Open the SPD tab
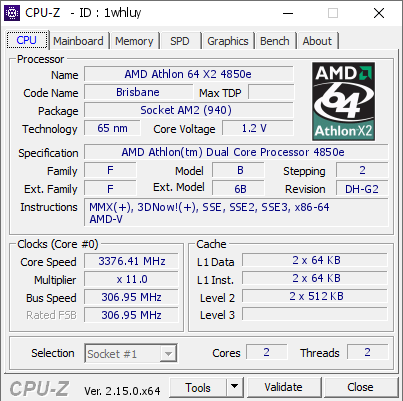Image resolution: width=403 pixels, height=401 pixels. [x=180, y=41]
